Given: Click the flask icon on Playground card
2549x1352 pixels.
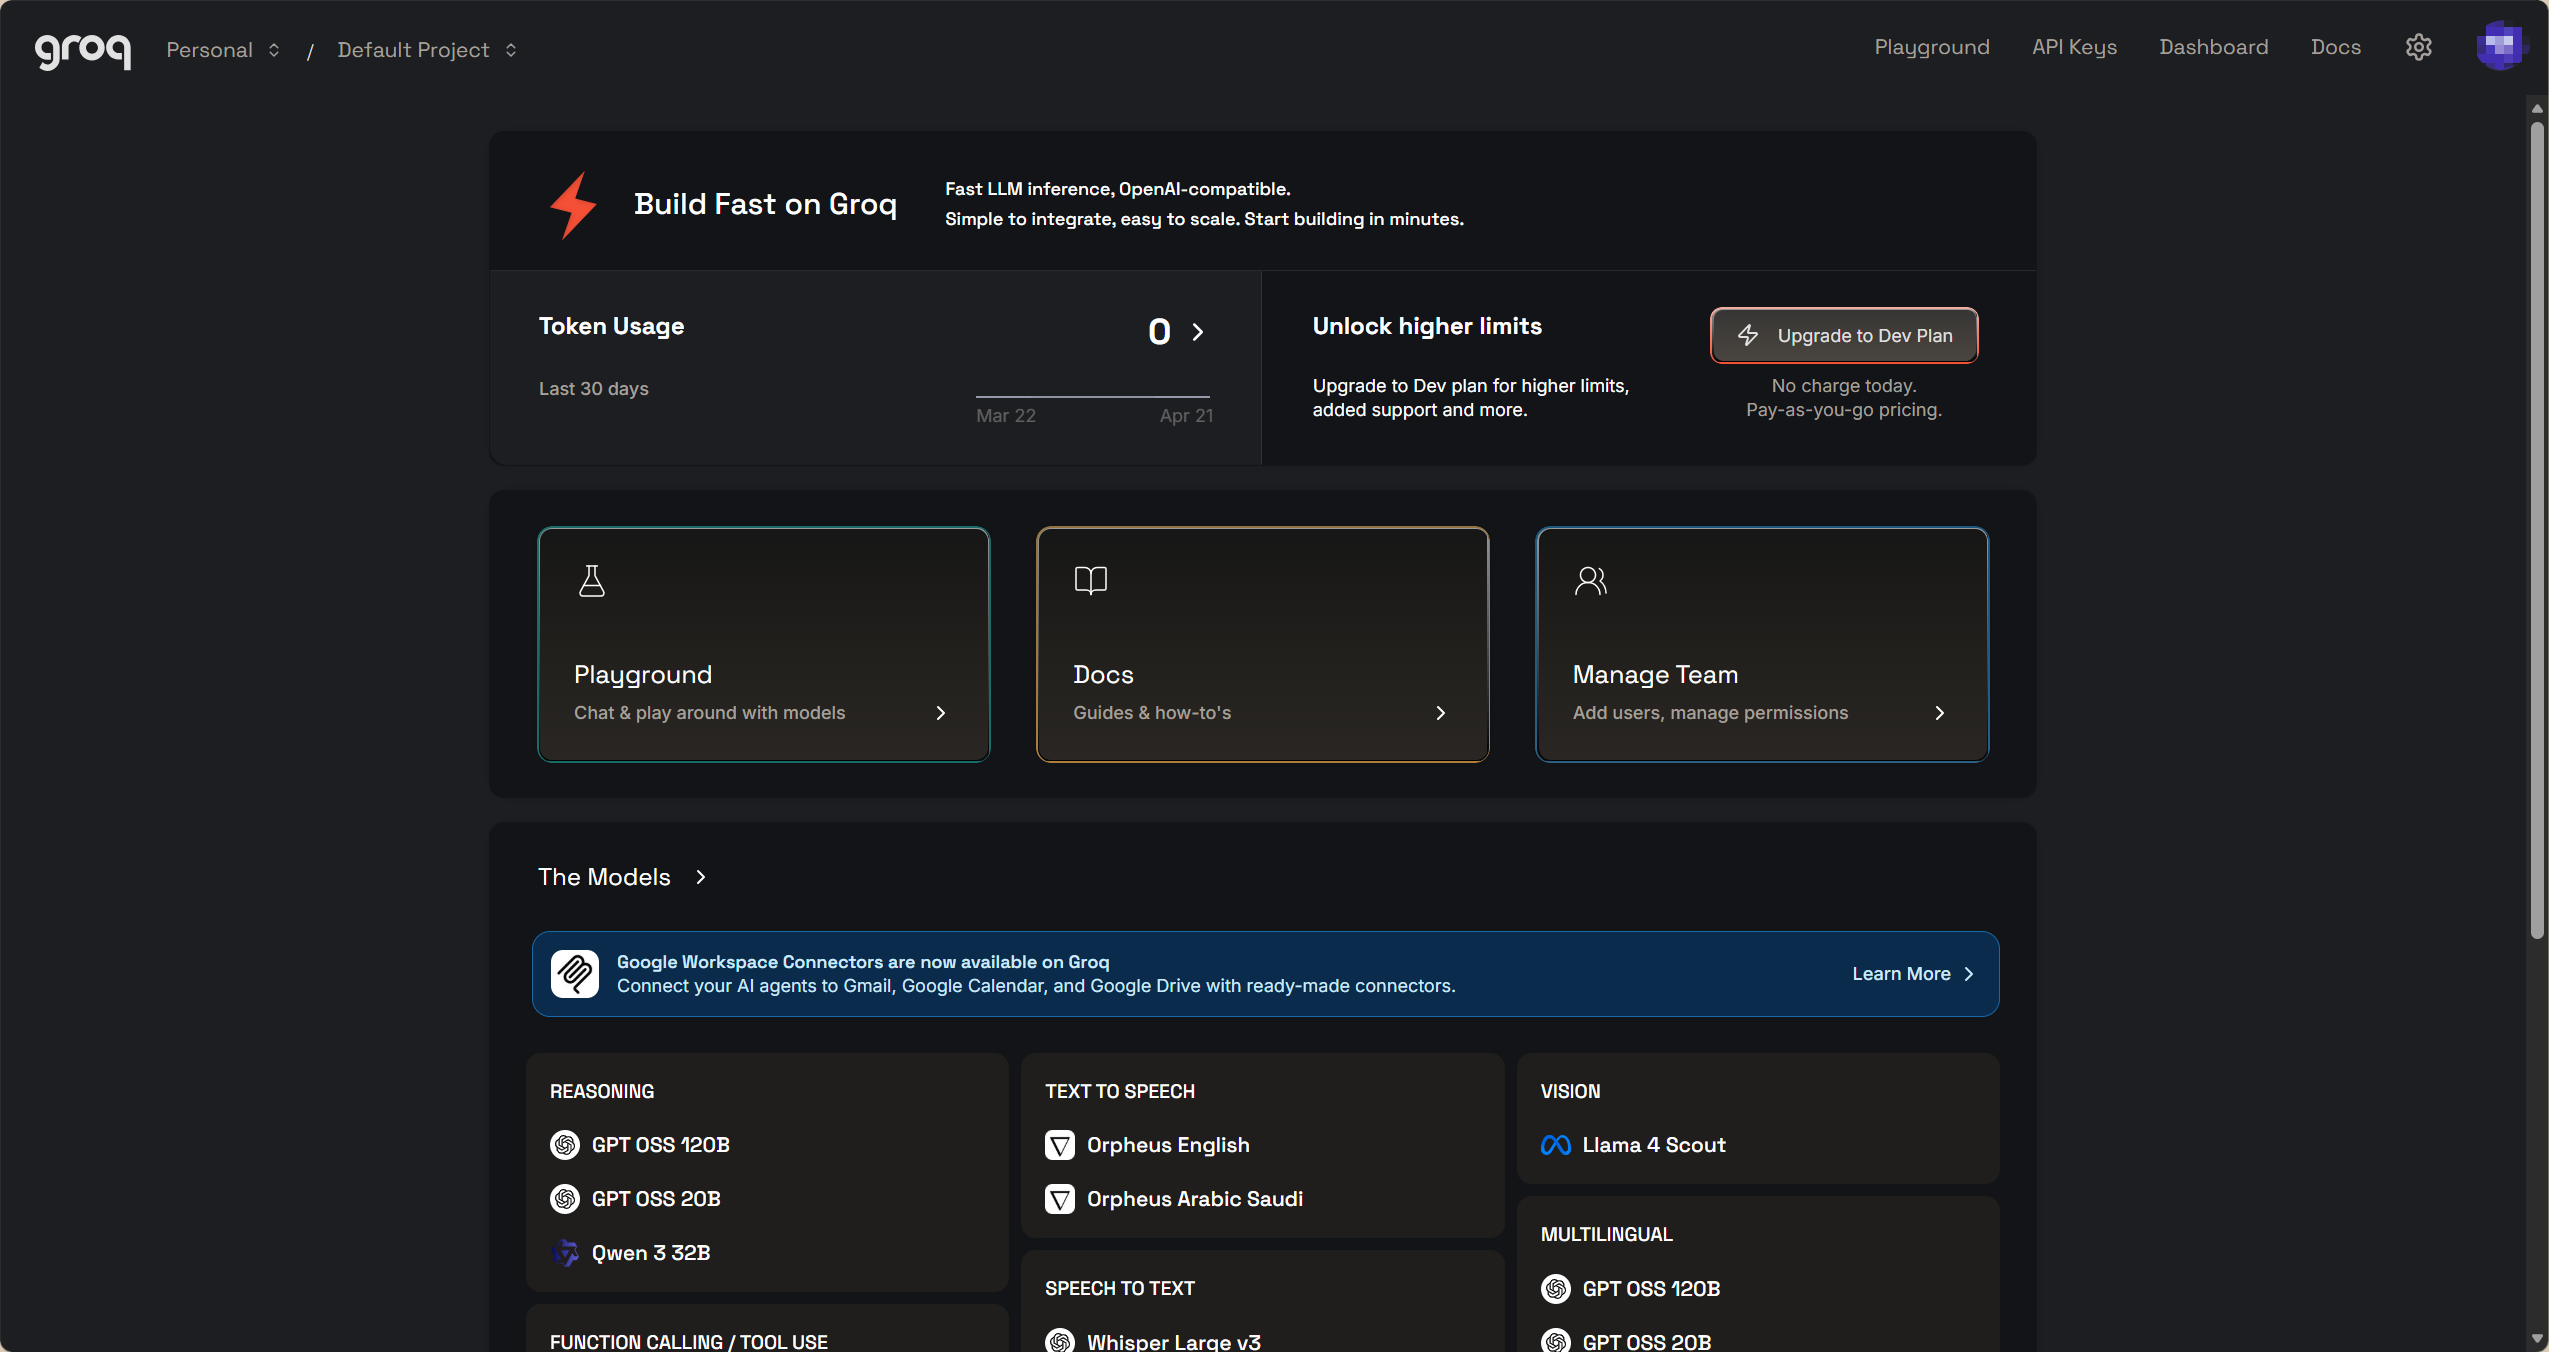Looking at the screenshot, I should tap(592, 581).
